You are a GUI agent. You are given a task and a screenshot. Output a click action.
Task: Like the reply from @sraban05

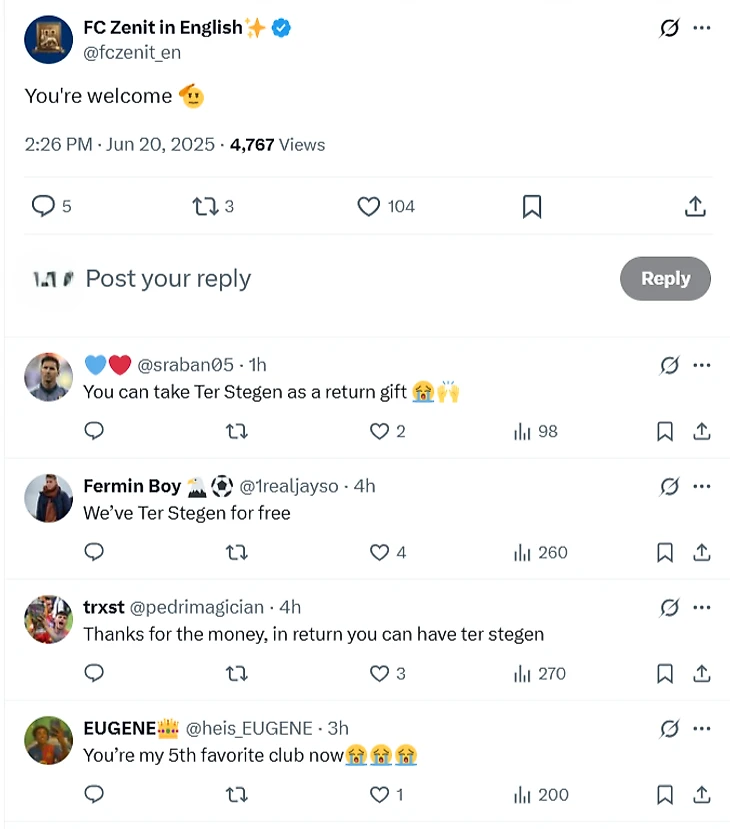379,431
